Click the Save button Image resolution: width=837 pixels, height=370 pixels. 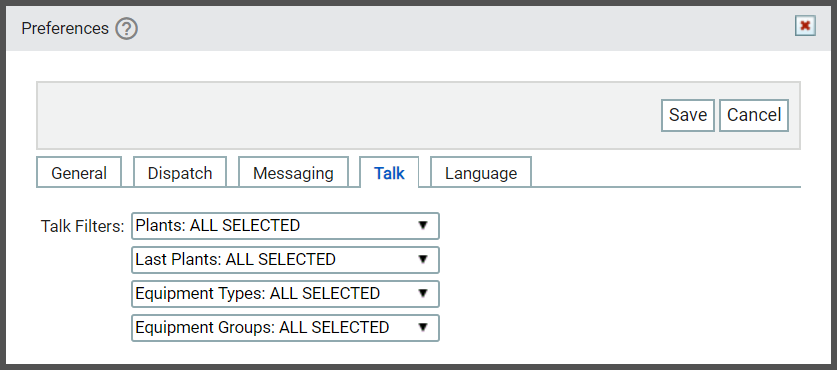(688, 115)
